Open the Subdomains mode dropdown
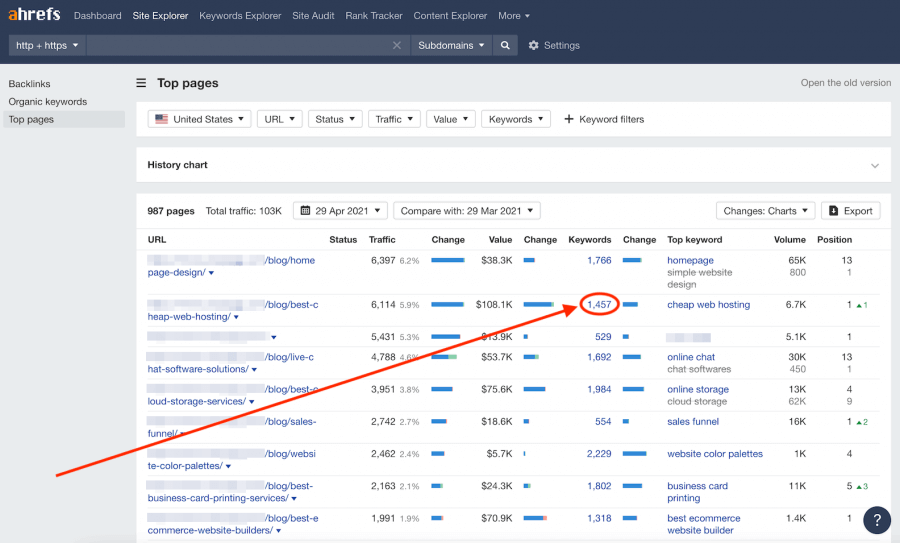This screenshot has width=900, height=543. (x=451, y=45)
